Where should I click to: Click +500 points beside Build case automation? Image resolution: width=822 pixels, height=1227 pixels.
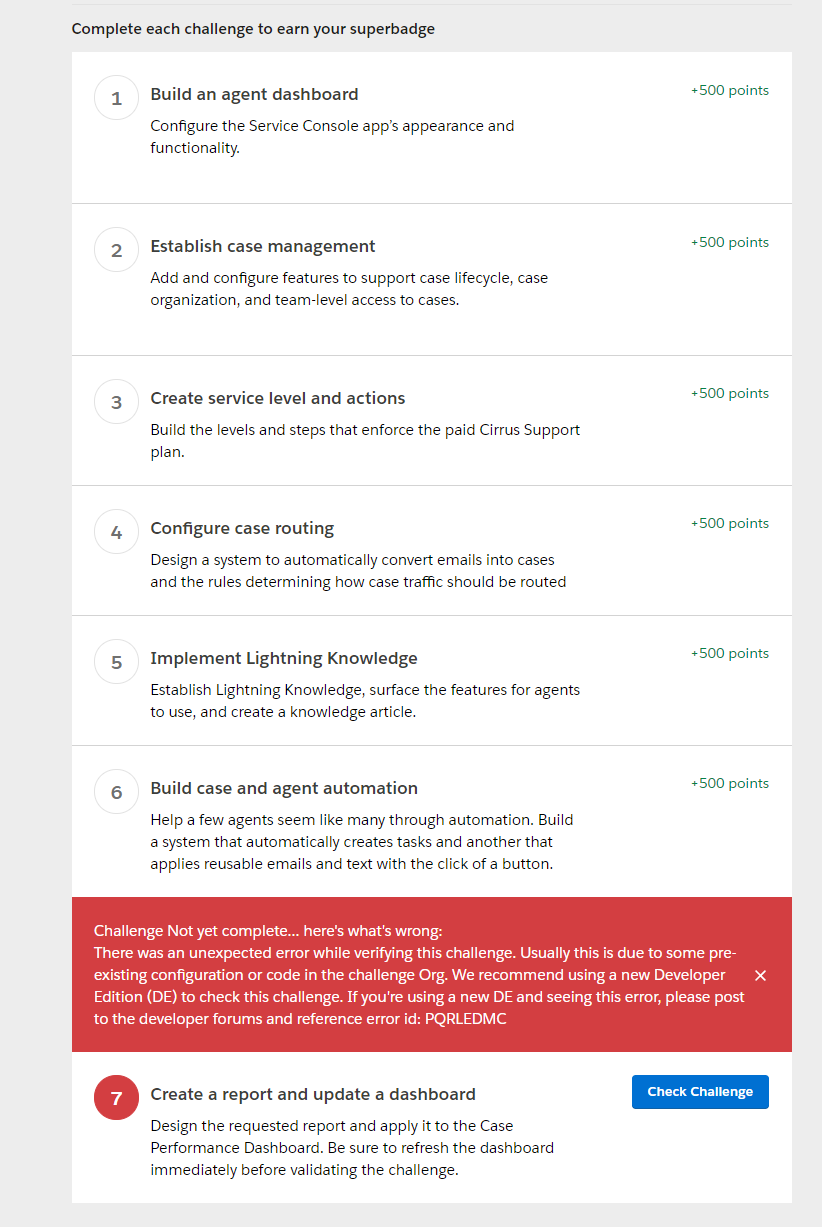(x=729, y=783)
